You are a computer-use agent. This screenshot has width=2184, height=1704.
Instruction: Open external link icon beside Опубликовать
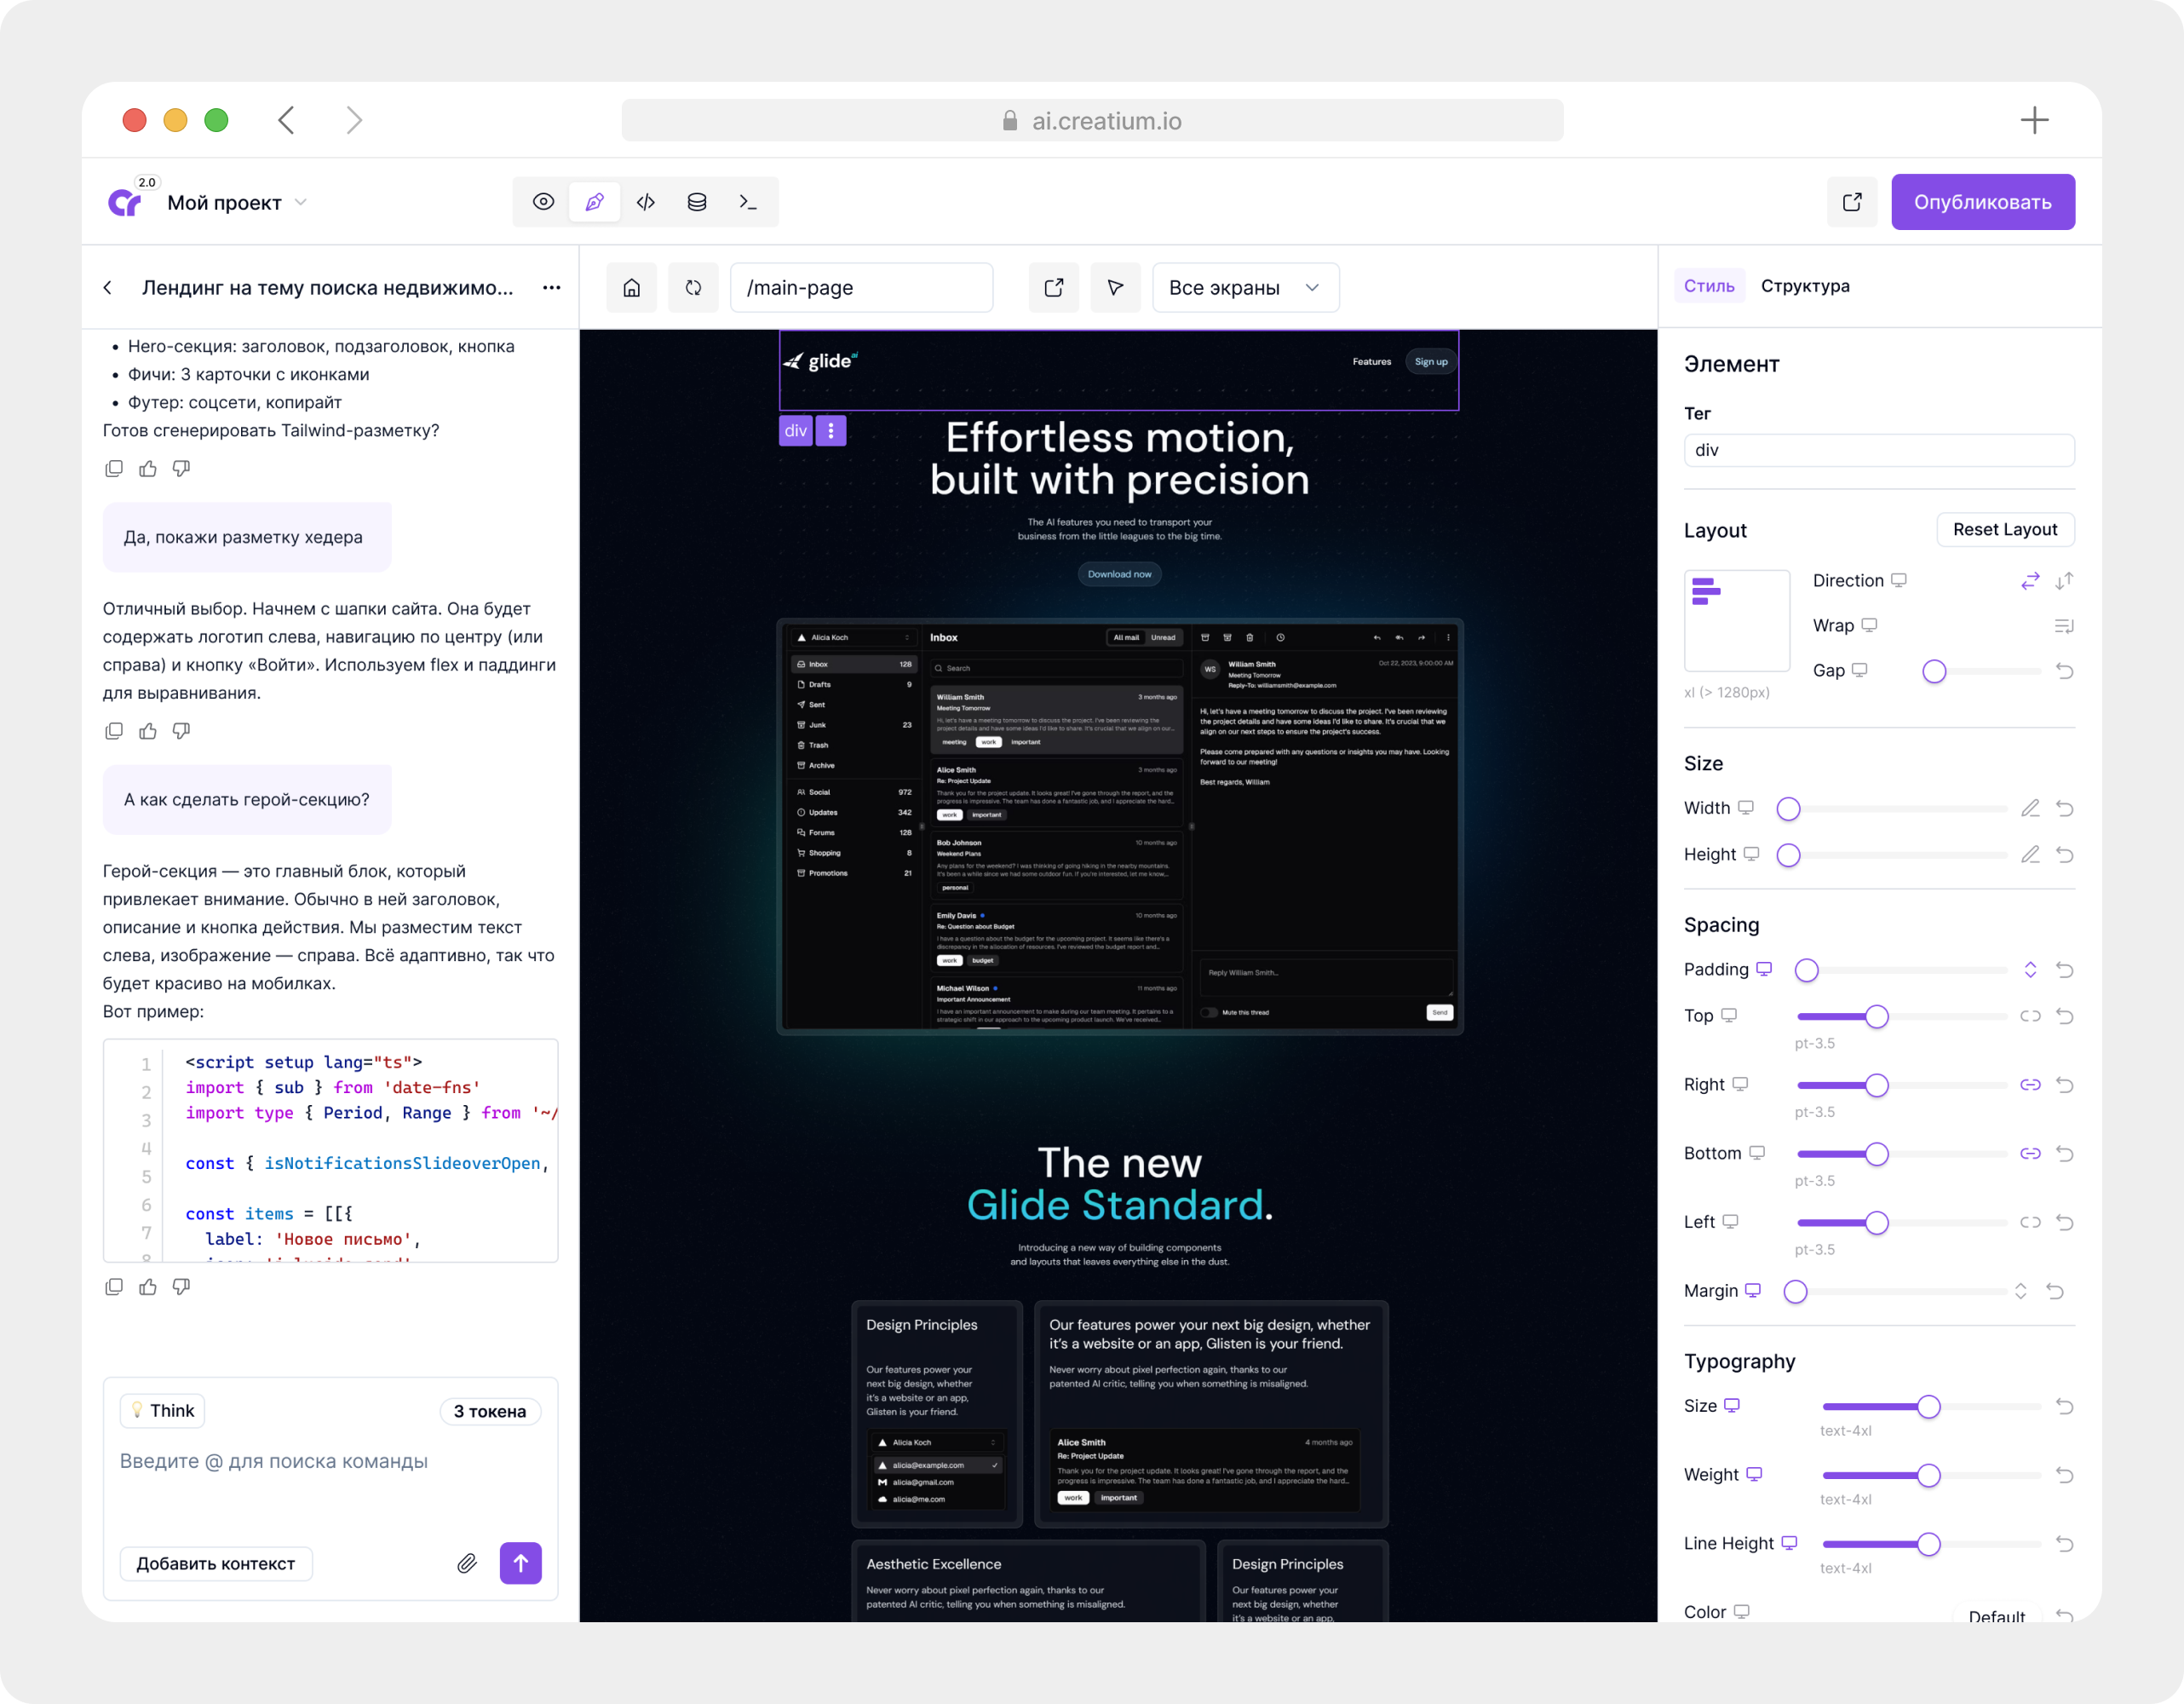[x=1852, y=202]
